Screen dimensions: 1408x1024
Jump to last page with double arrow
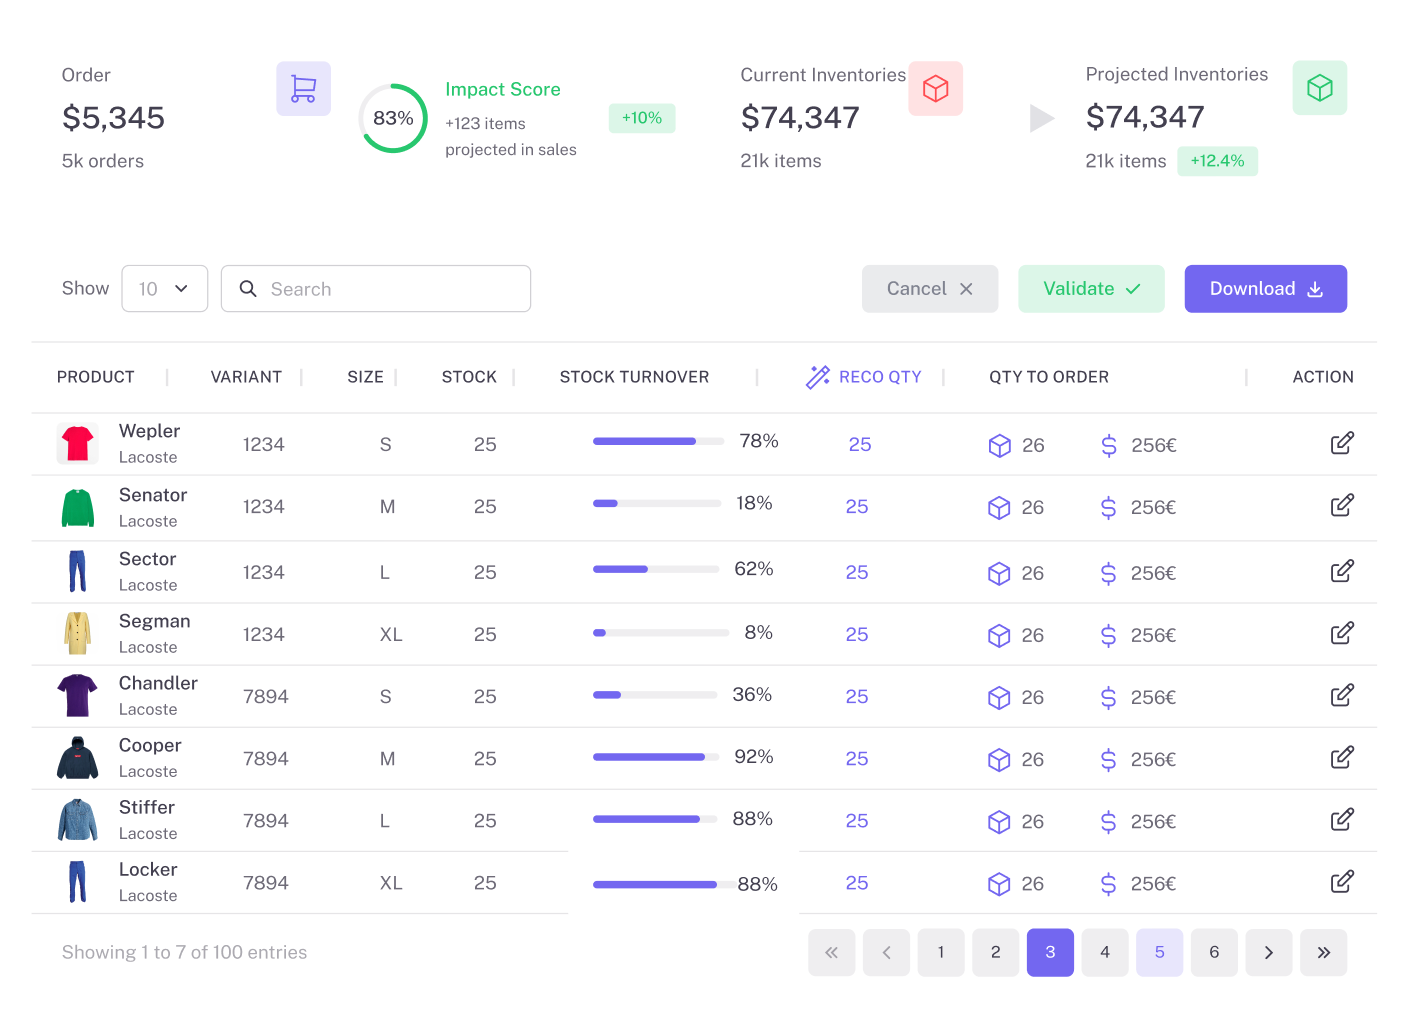pos(1323,952)
